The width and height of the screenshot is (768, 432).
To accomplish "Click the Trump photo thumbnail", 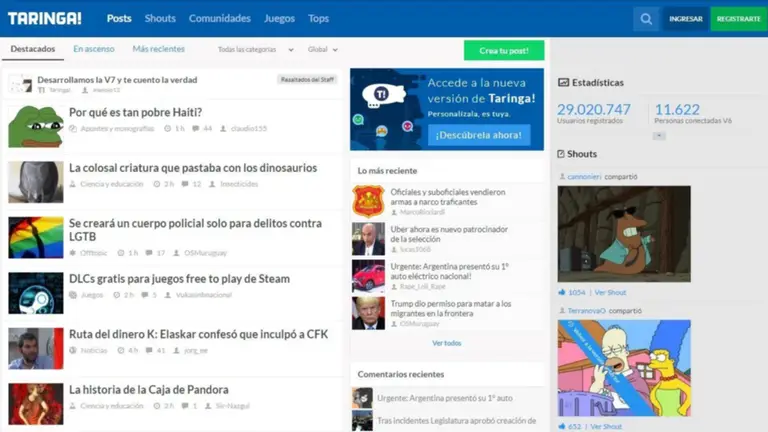I will [x=368, y=313].
